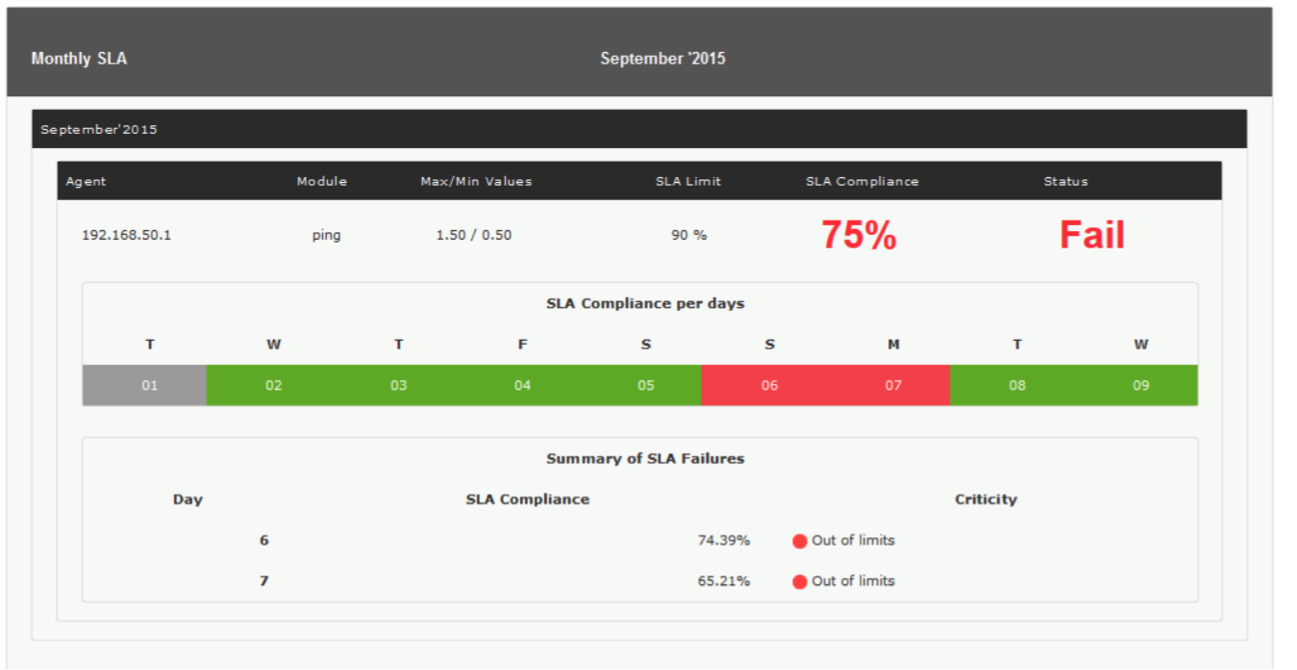Select the red 75% compliance figure
This screenshot has height=670, width=1297.
[x=859, y=235]
